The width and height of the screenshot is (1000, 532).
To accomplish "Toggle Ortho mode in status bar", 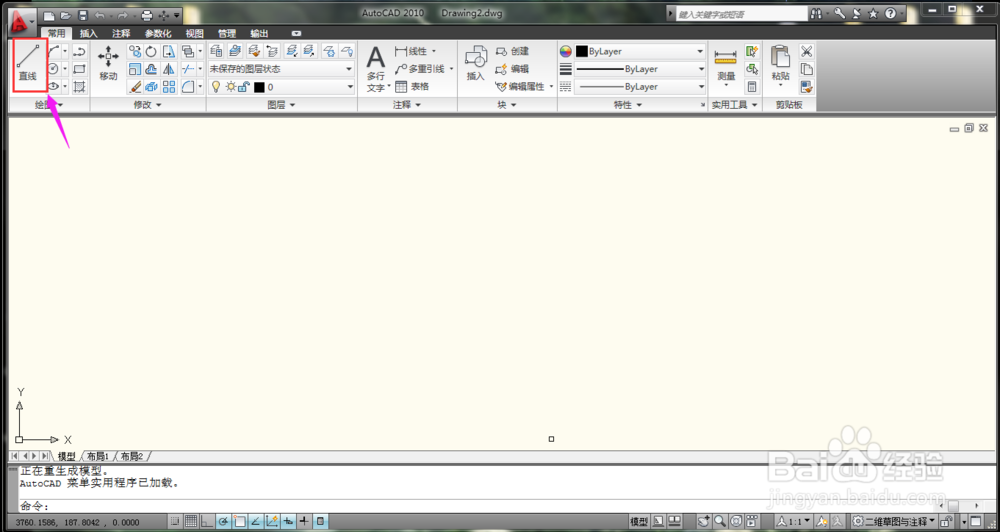I will tap(207, 521).
